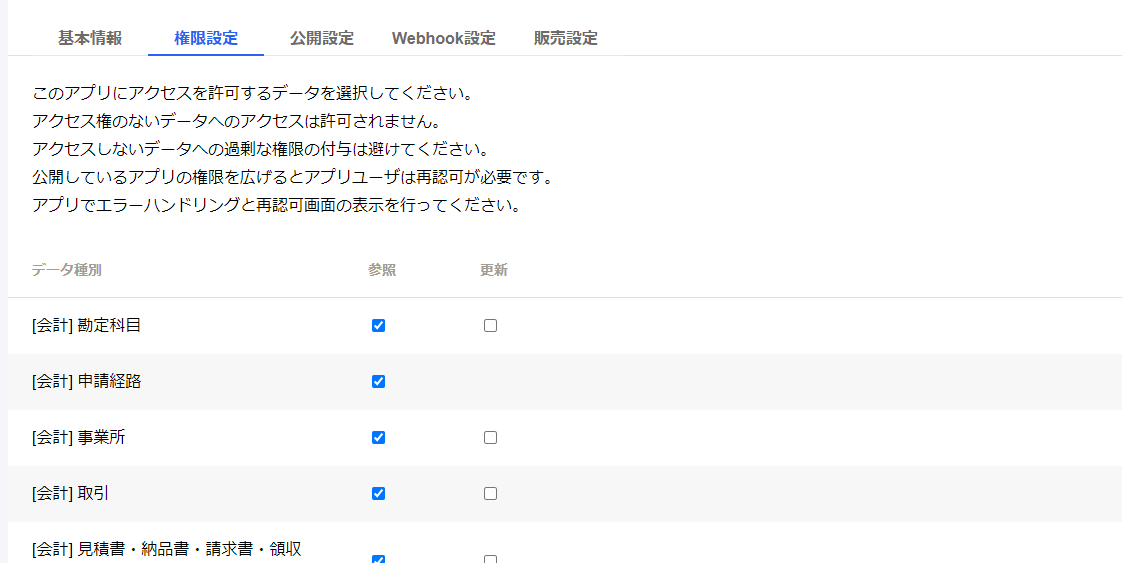Click the line about 過剰な権限の付与
This screenshot has width=1122, height=563.
pos(260,150)
